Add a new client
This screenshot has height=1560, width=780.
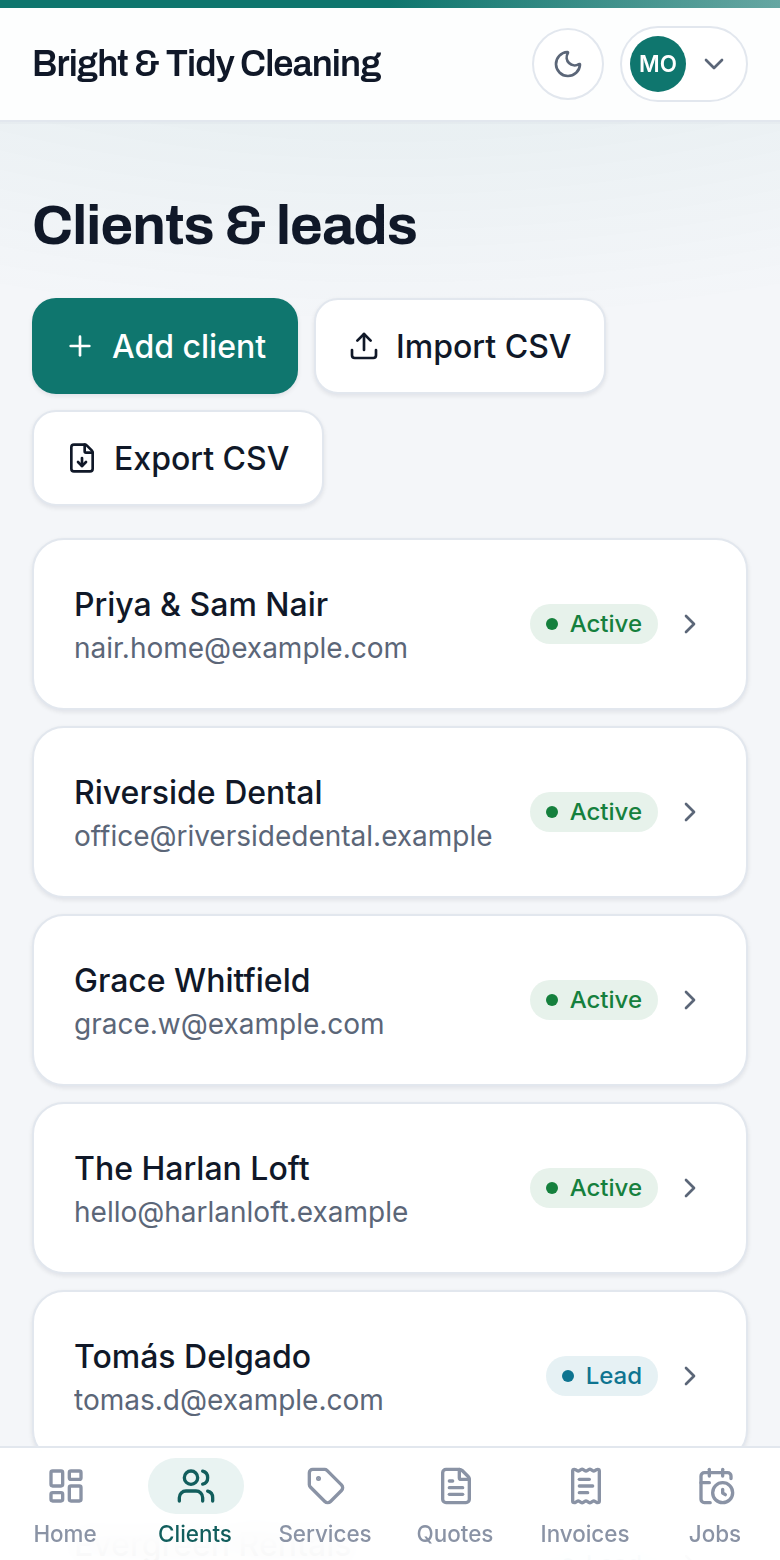click(165, 346)
